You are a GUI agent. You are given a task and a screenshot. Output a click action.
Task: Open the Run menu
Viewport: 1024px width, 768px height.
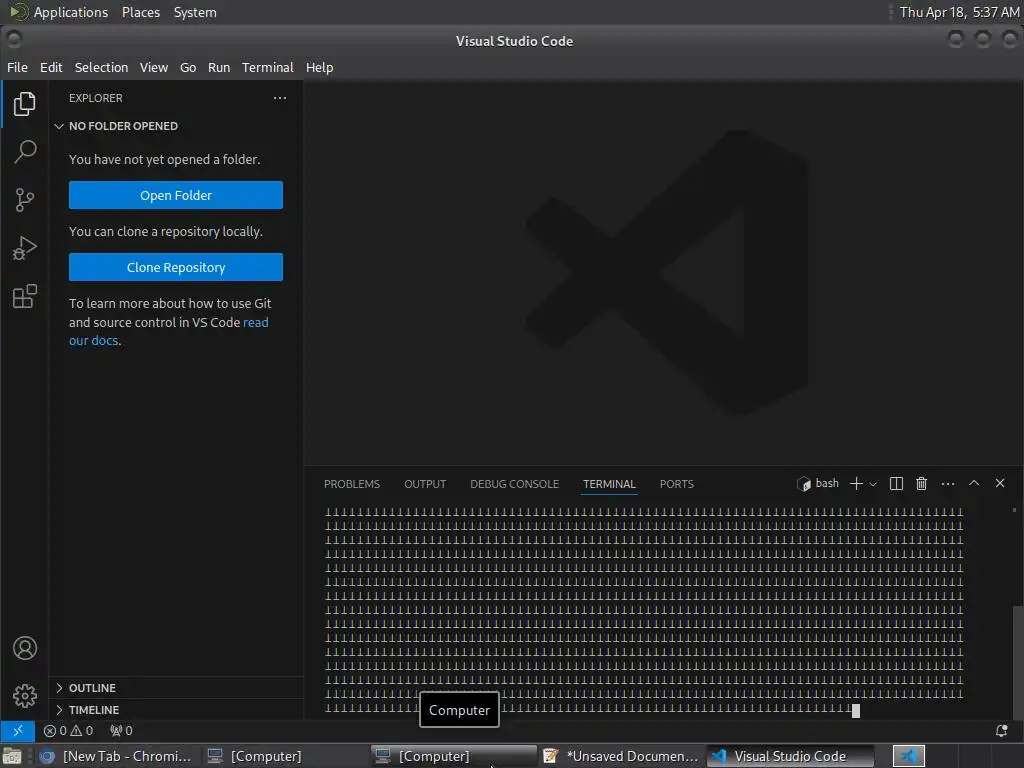(x=219, y=67)
